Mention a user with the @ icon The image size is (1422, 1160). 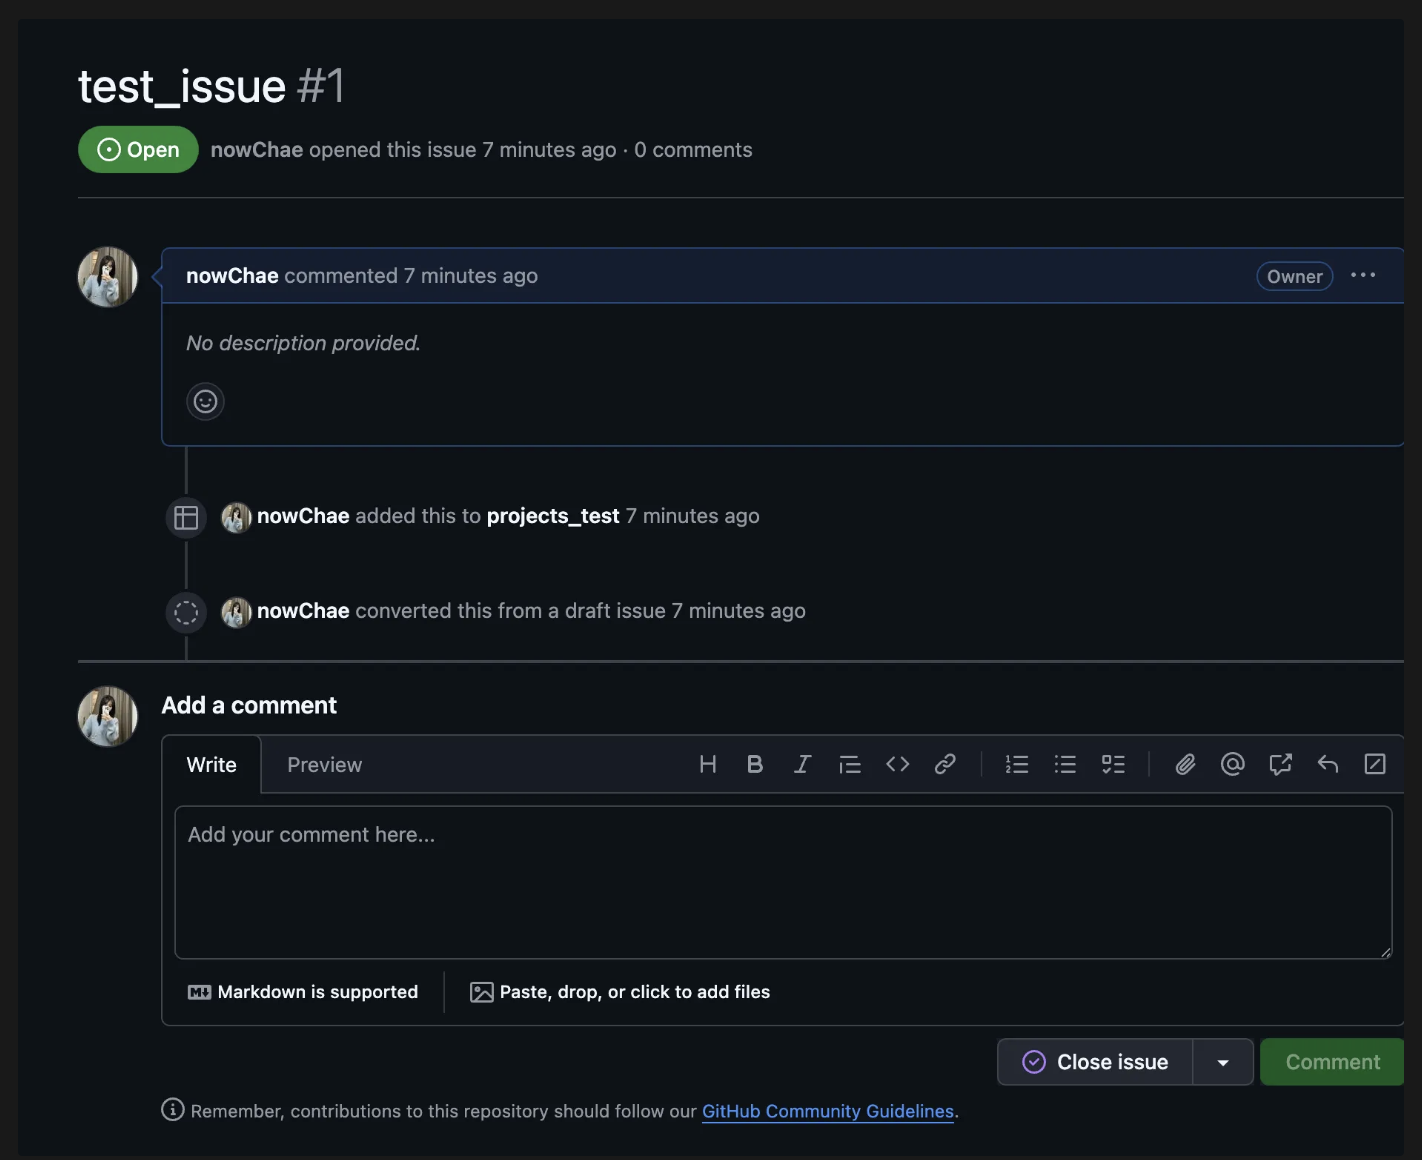[x=1232, y=764]
